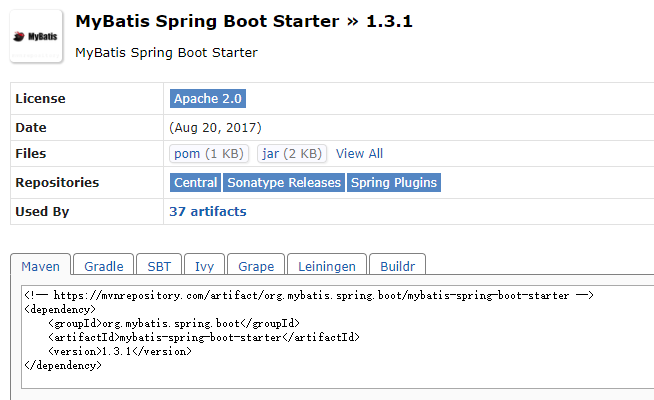
Task: Switch to the Gradle tab
Action: [104, 266]
